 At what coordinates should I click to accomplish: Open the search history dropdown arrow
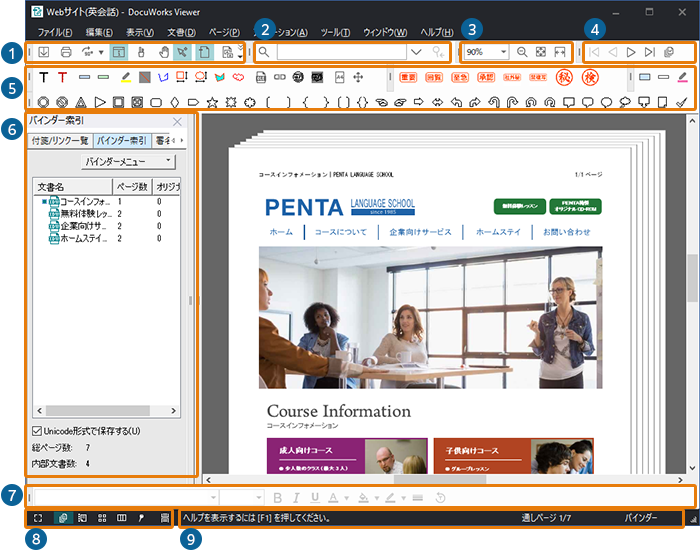pyautogui.click(x=416, y=52)
